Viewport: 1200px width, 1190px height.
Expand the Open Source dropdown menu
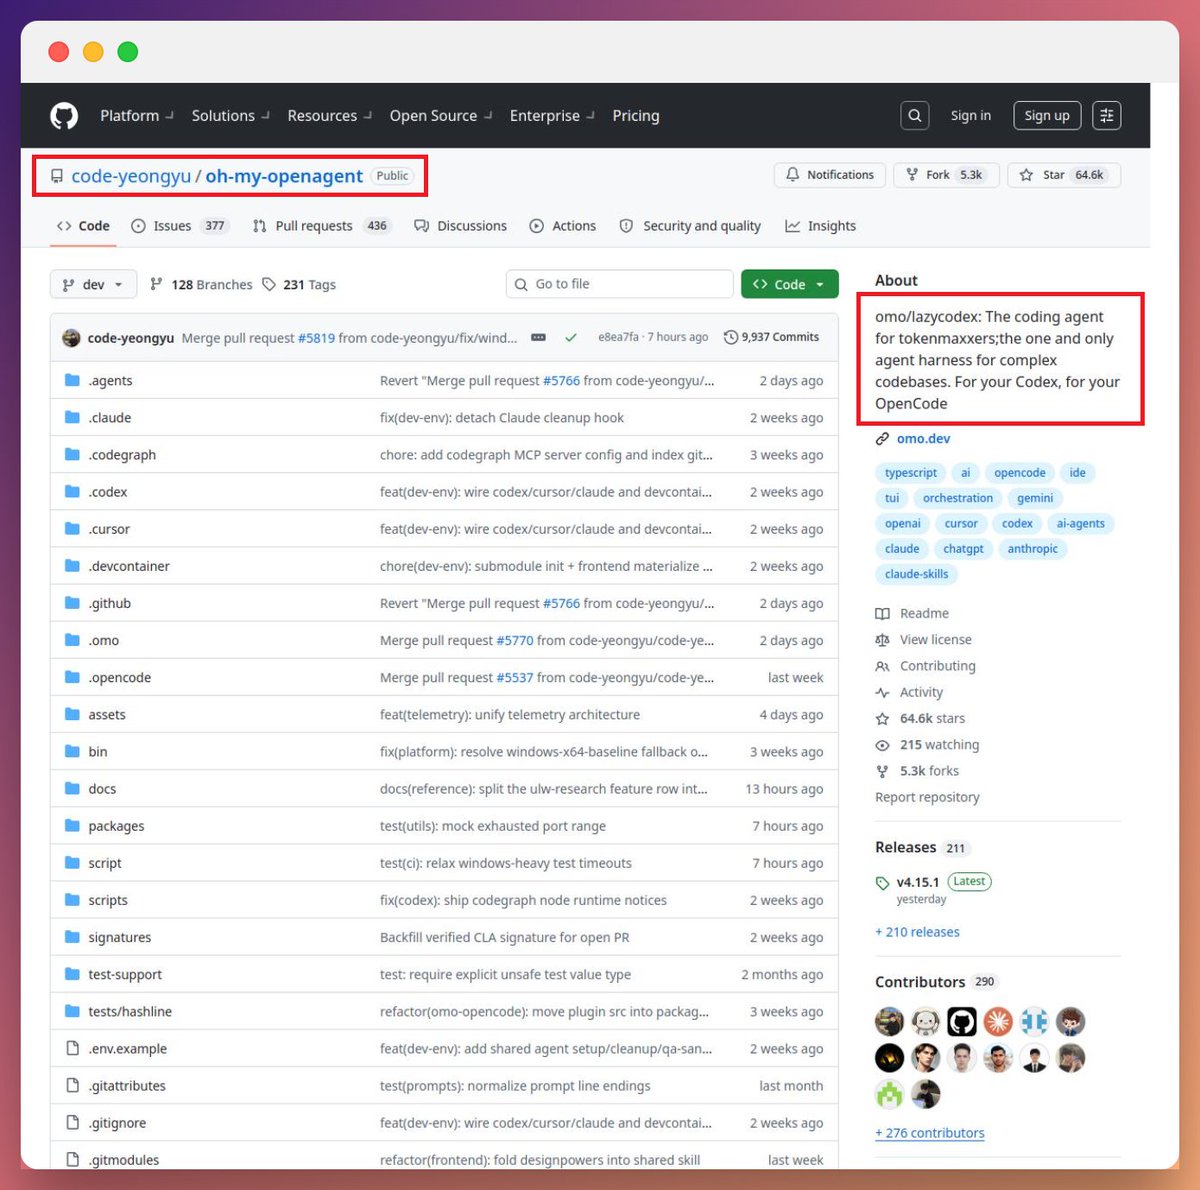tap(441, 116)
